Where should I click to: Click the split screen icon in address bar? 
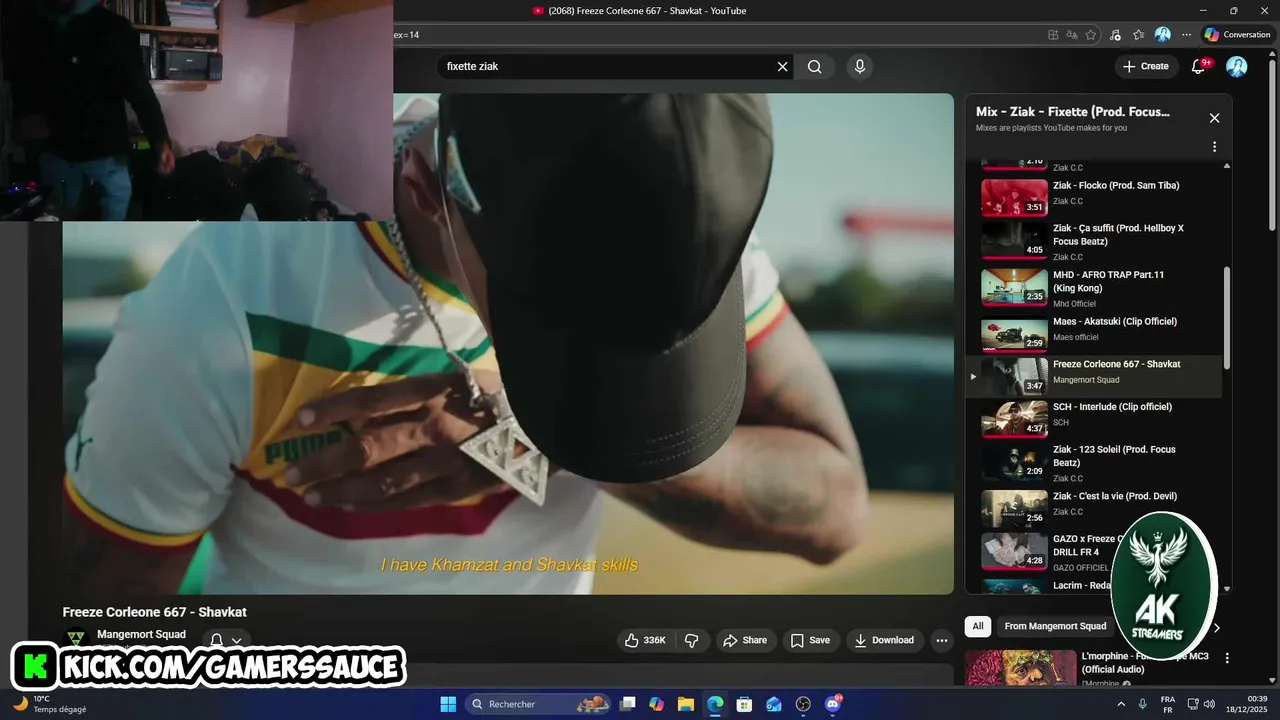1053,34
